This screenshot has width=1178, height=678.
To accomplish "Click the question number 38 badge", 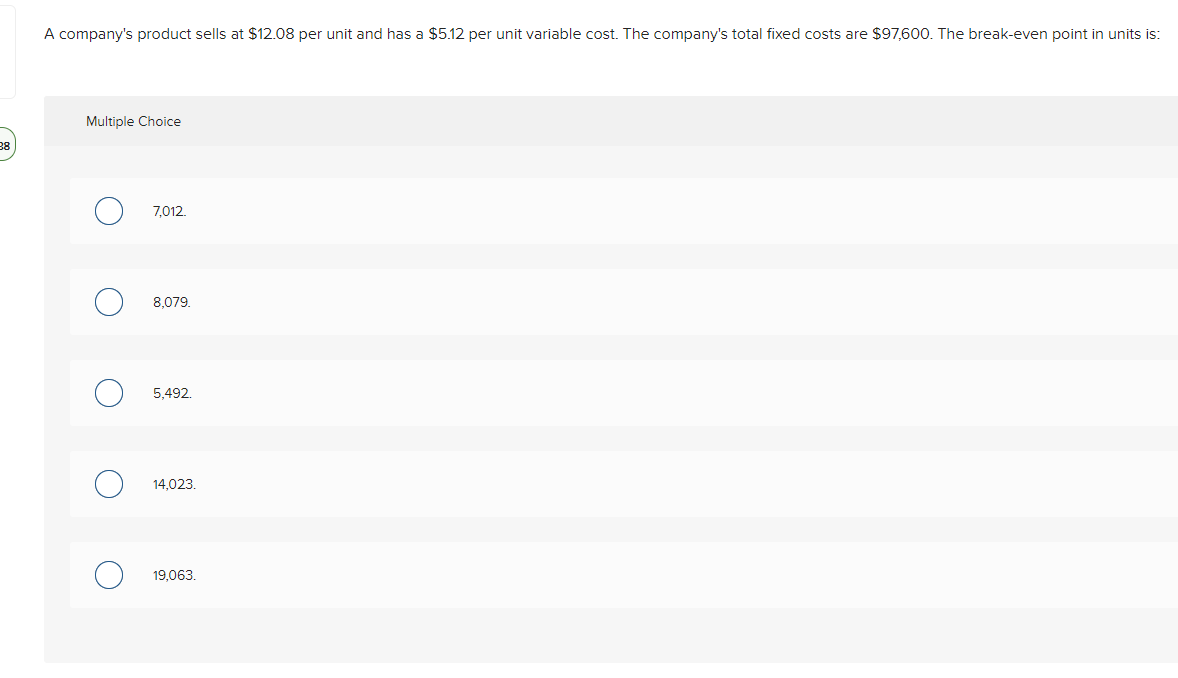I will pyautogui.click(x=4, y=145).
